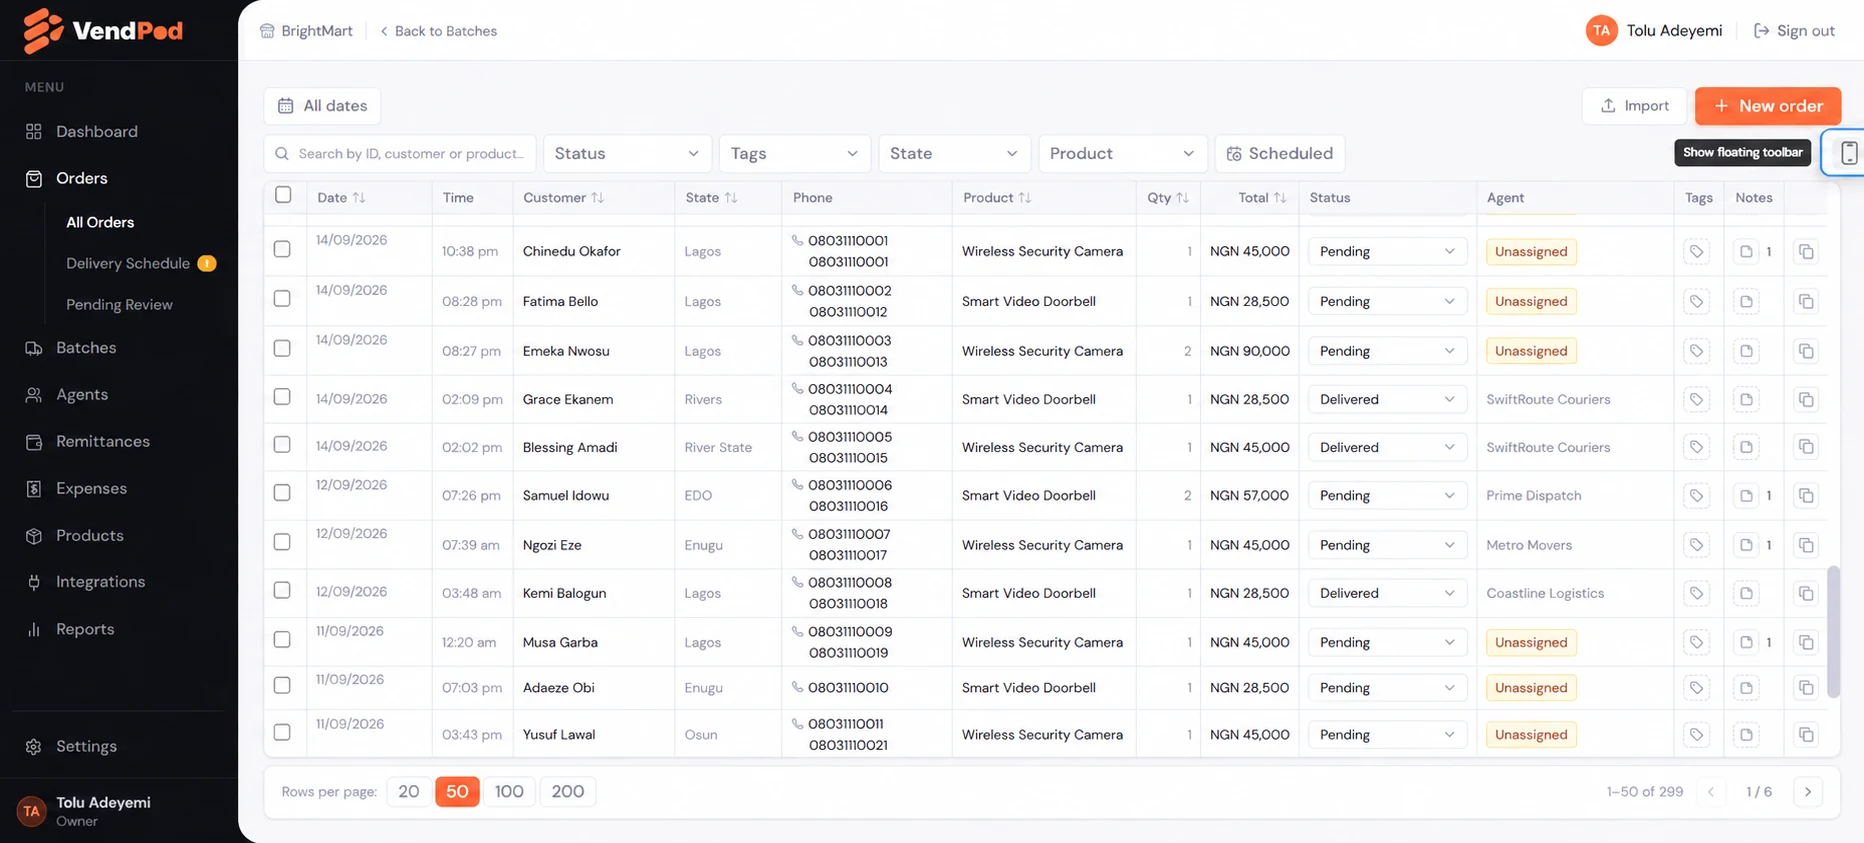Copy the Kemi Balogun order

click(1806, 593)
